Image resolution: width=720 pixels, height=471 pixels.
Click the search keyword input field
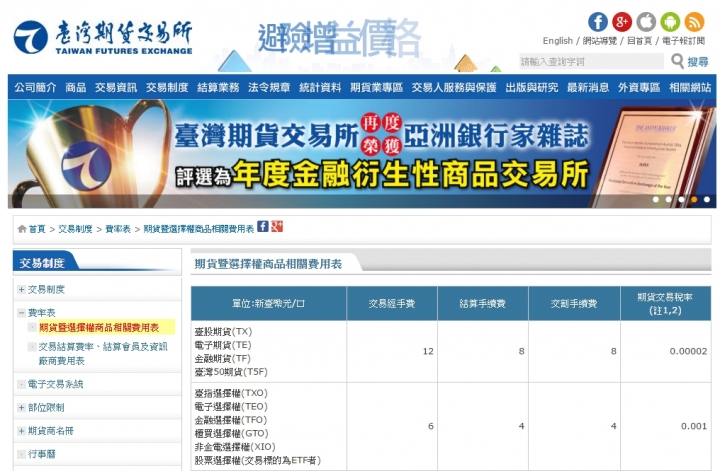point(591,61)
